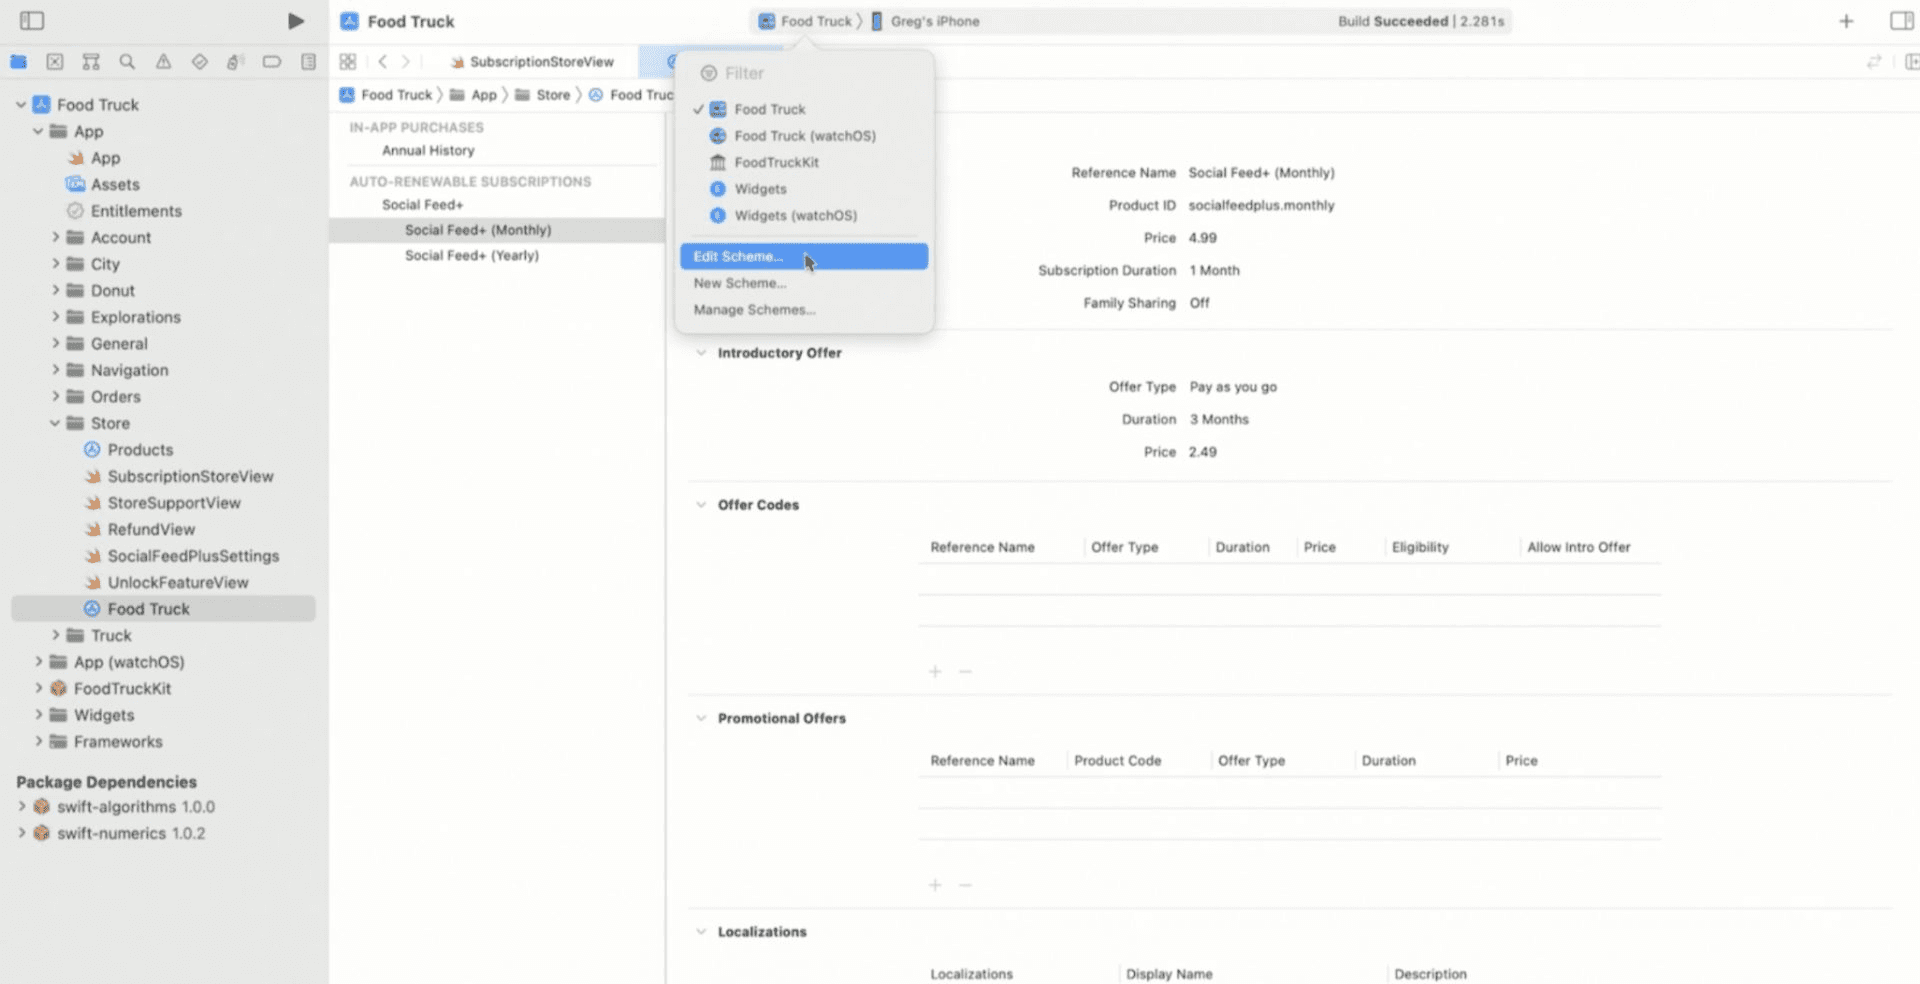Open the Report navigator

[x=307, y=61]
